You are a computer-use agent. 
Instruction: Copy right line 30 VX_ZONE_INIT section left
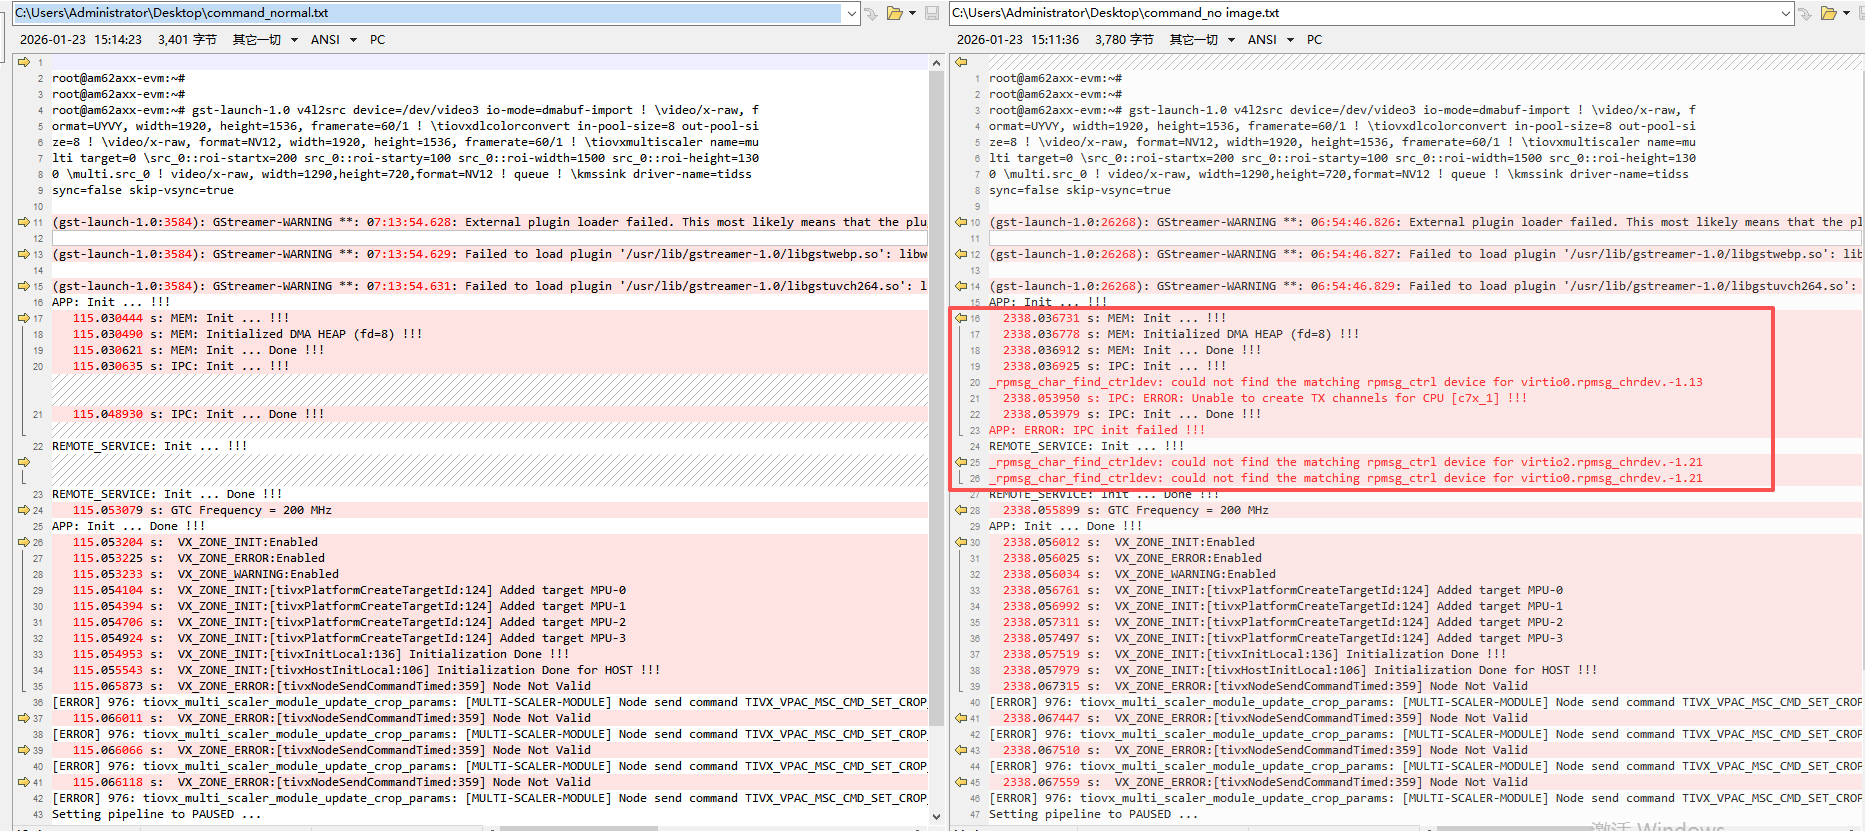(x=961, y=542)
